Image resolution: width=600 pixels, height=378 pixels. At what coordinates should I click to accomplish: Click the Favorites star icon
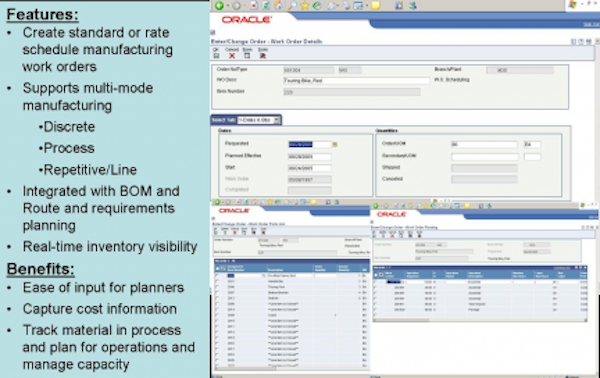click(305, 5)
